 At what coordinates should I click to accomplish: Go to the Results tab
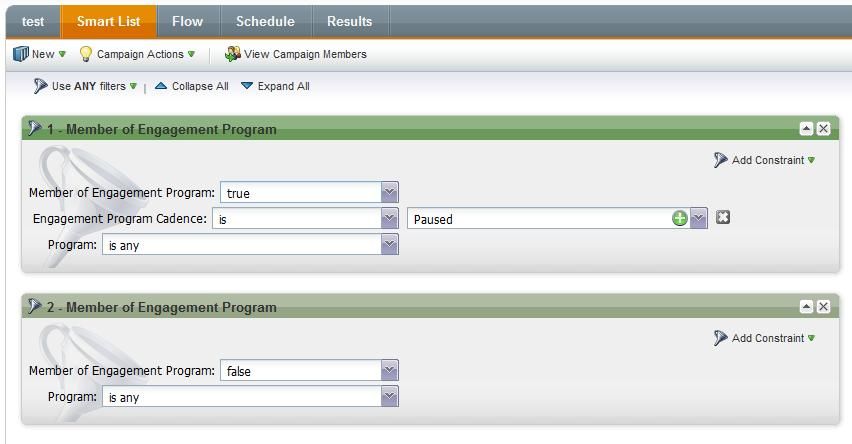point(349,21)
